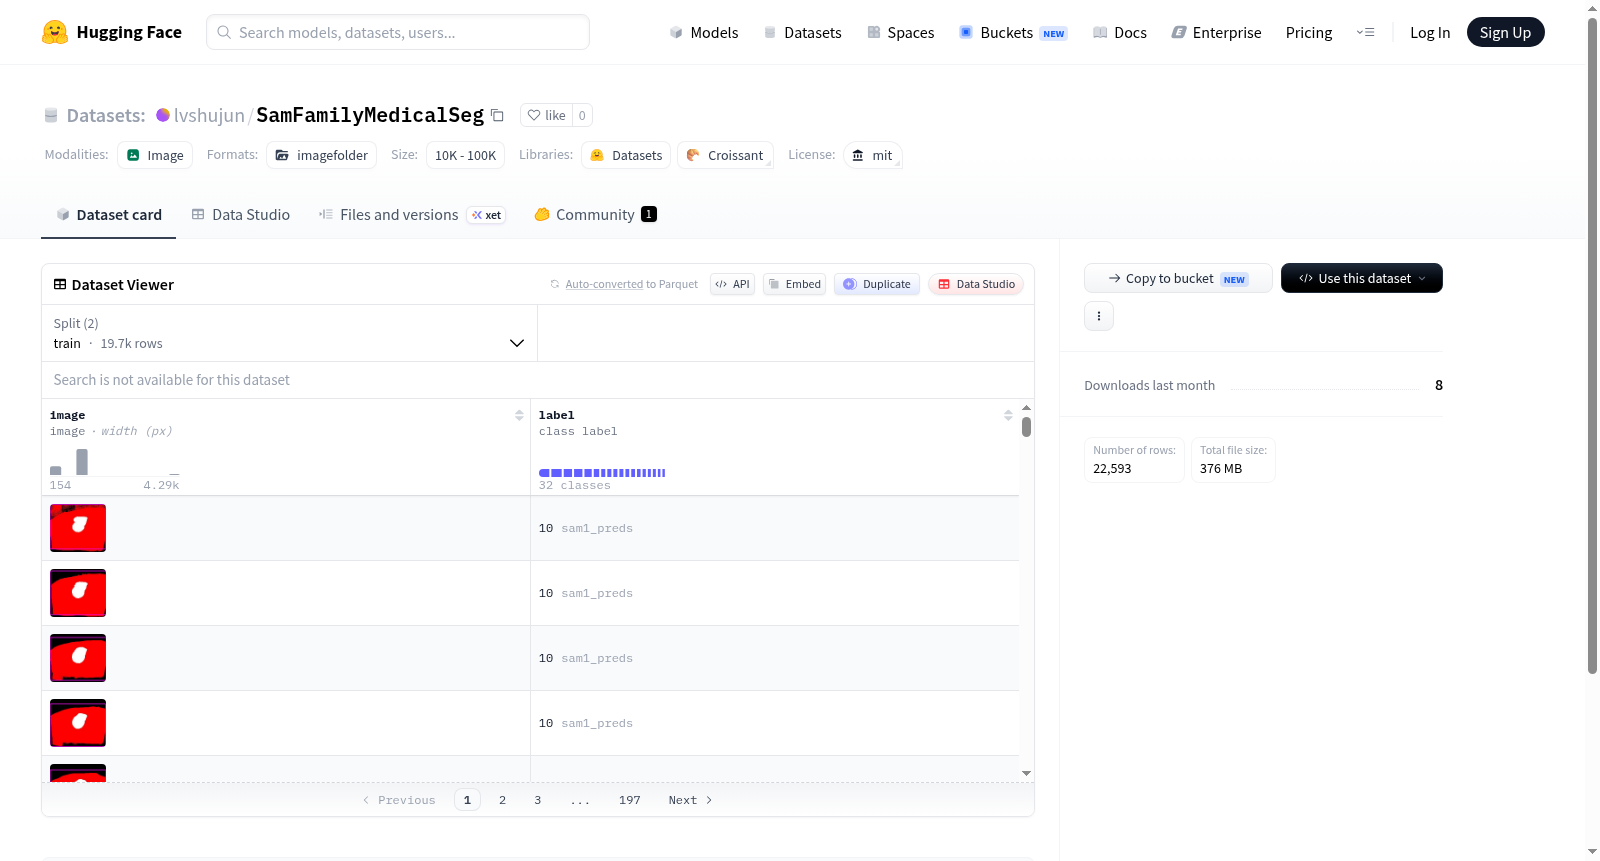Click Copy to bucket button
This screenshot has height=861, width=1600.
(x=1178, y=278)
